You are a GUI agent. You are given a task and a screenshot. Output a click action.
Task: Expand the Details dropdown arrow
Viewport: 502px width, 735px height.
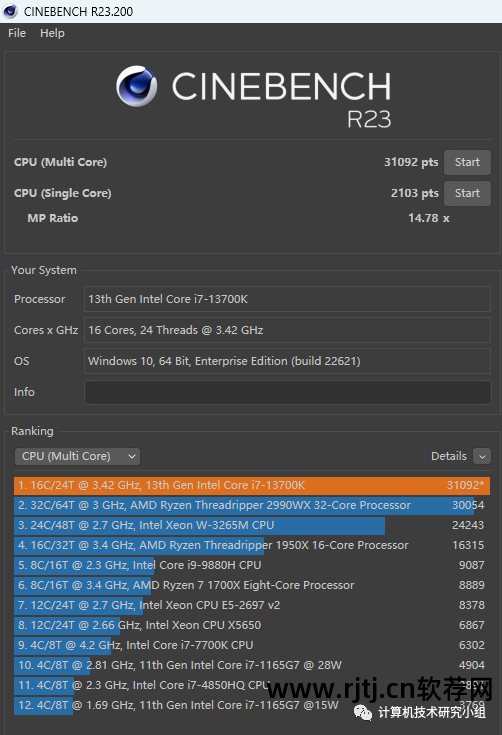(x=482, y=456)
